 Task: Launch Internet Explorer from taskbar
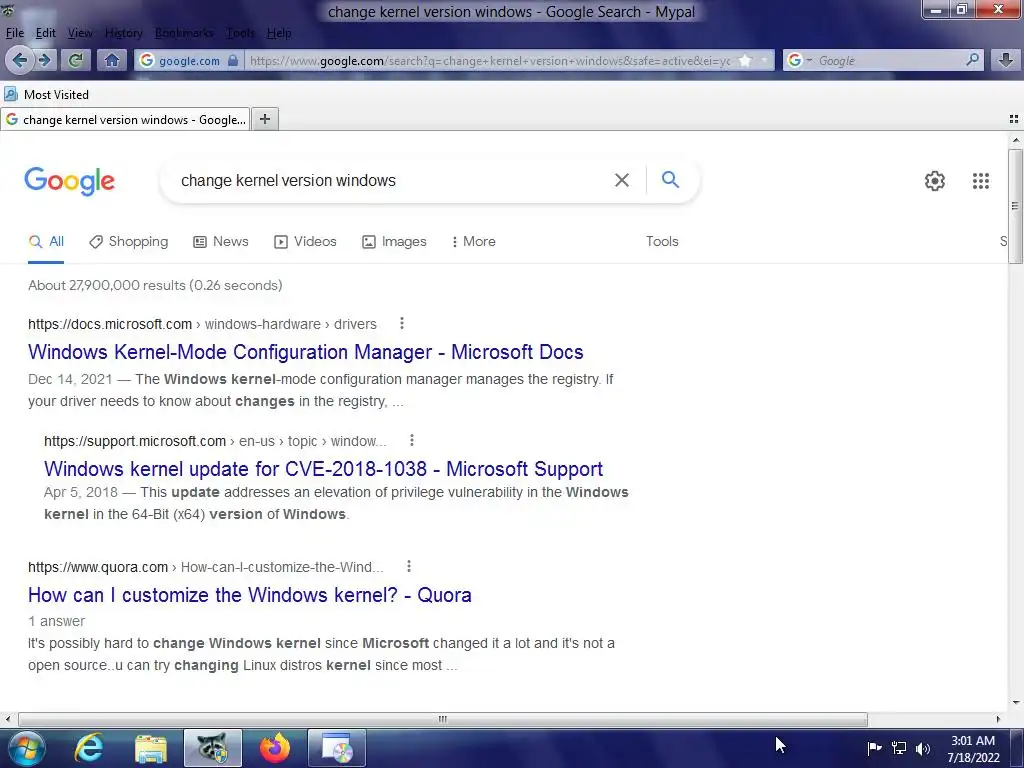[x=89, y=748]
